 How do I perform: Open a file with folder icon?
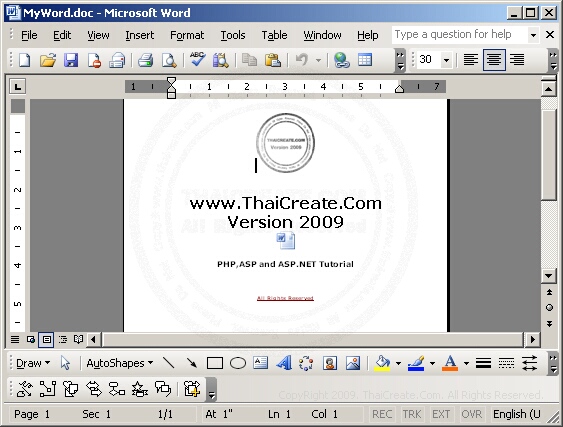(48, 60)
